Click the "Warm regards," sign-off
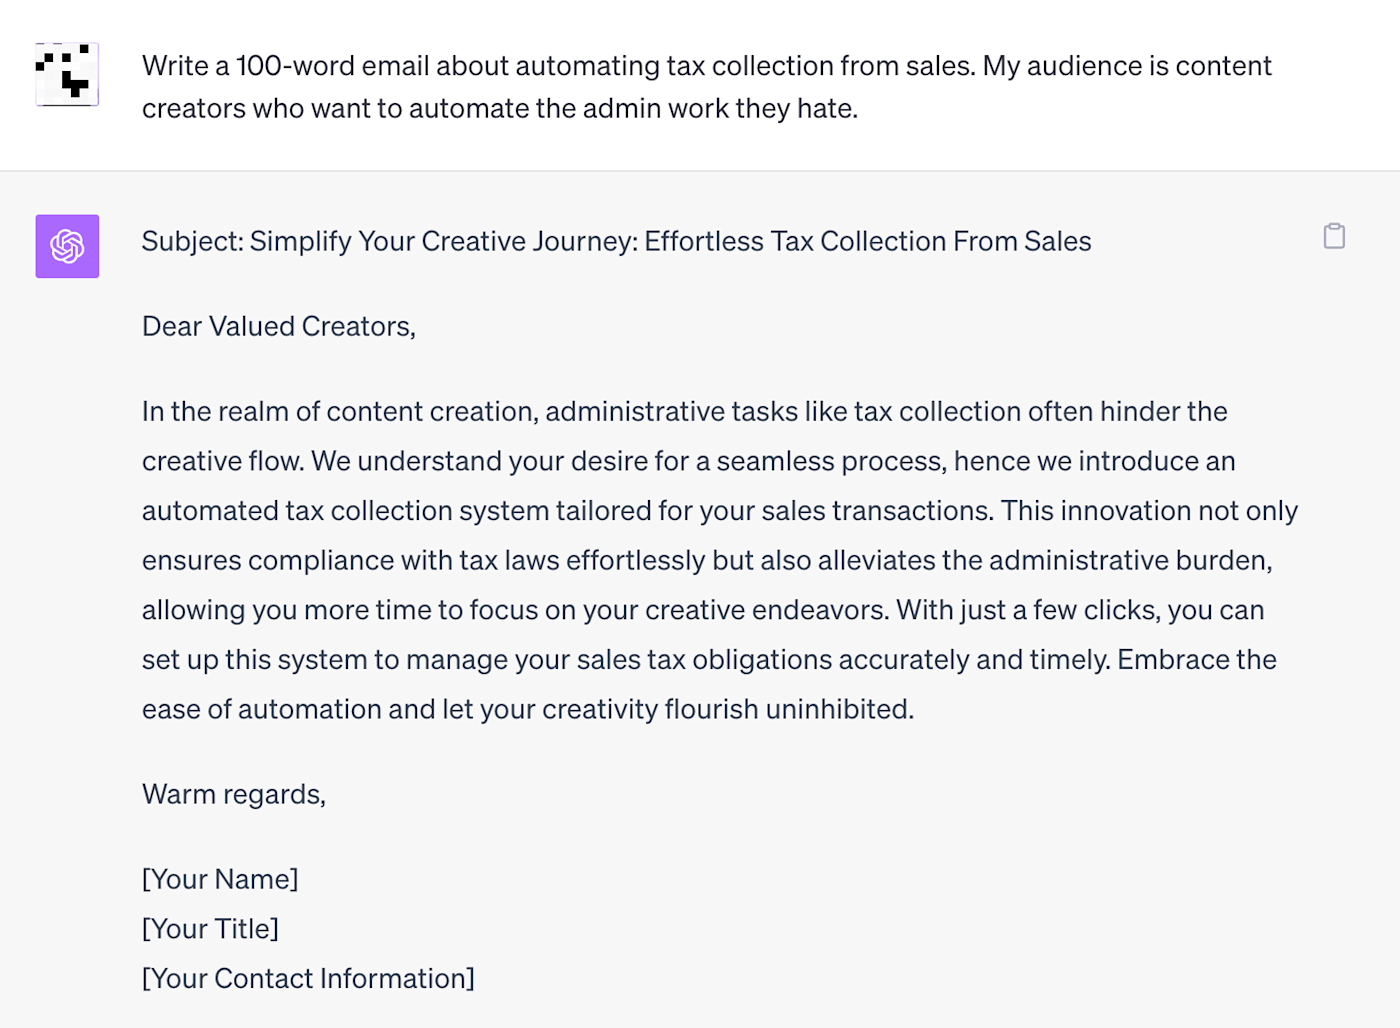This screenshot has height=1028, width=1400. point(234,795)
